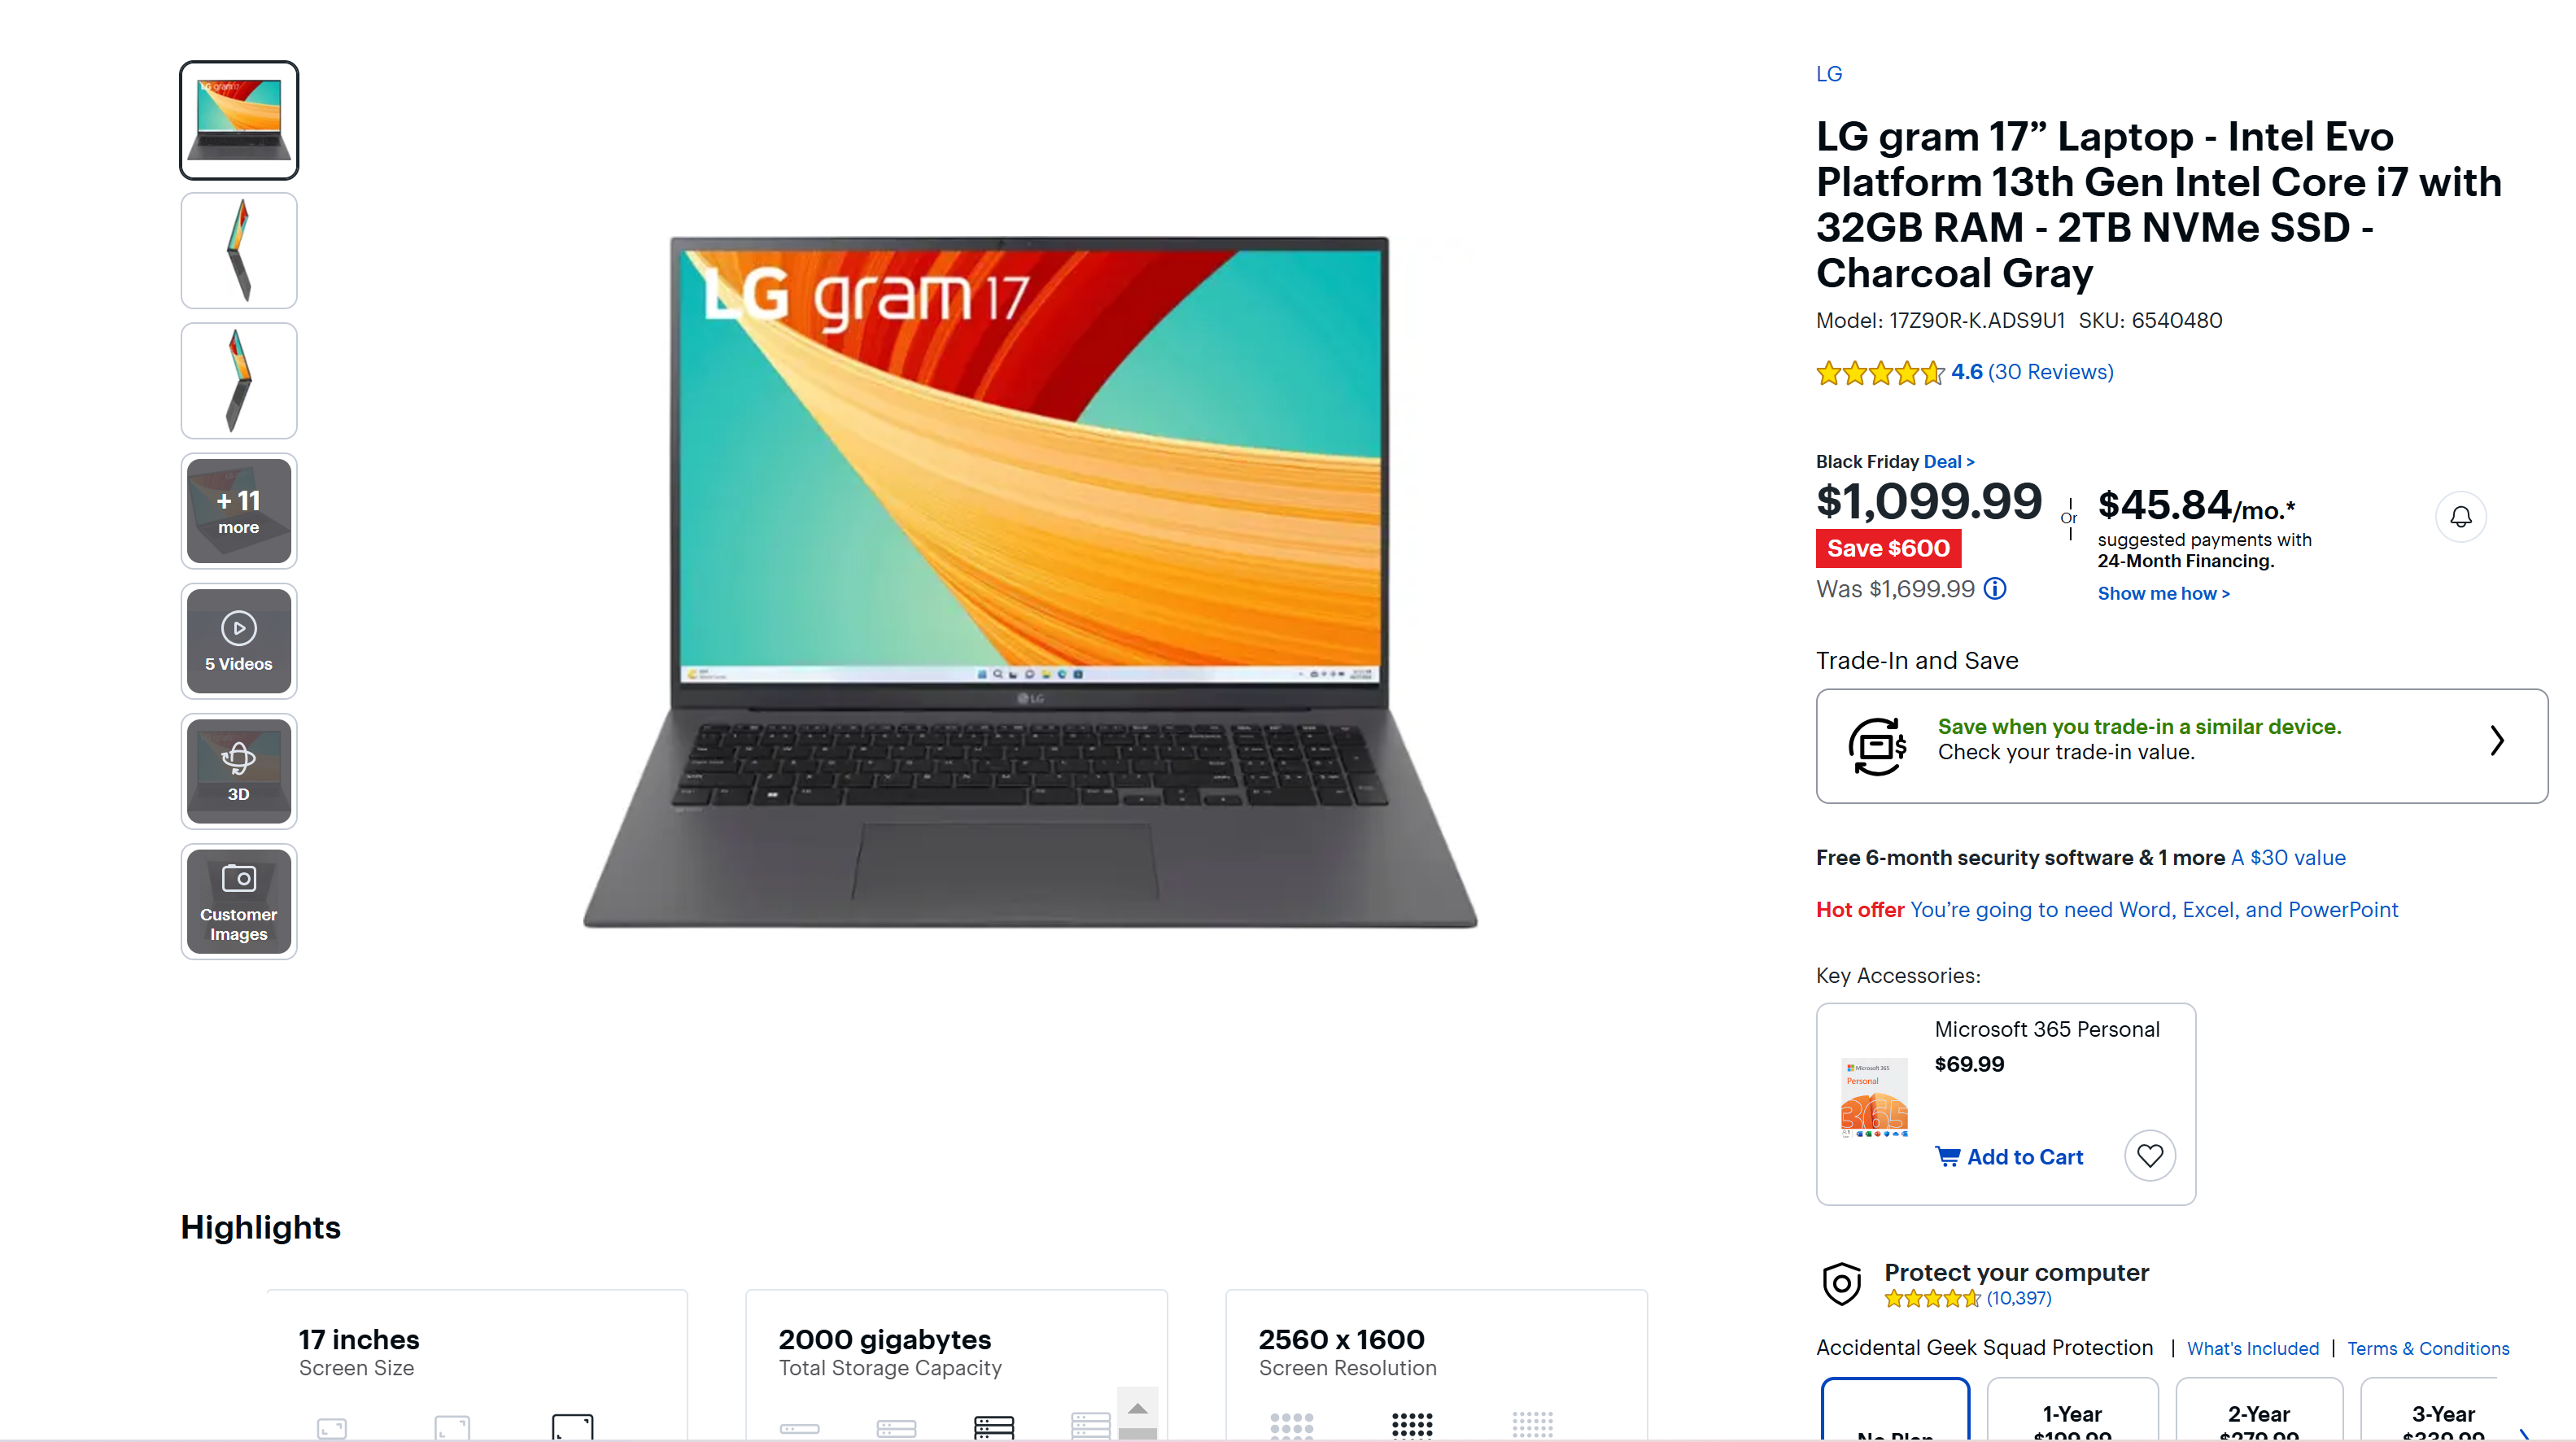Open the LG brand link
Viewport: 2576px width, 1442px height.
point(1828,74)
